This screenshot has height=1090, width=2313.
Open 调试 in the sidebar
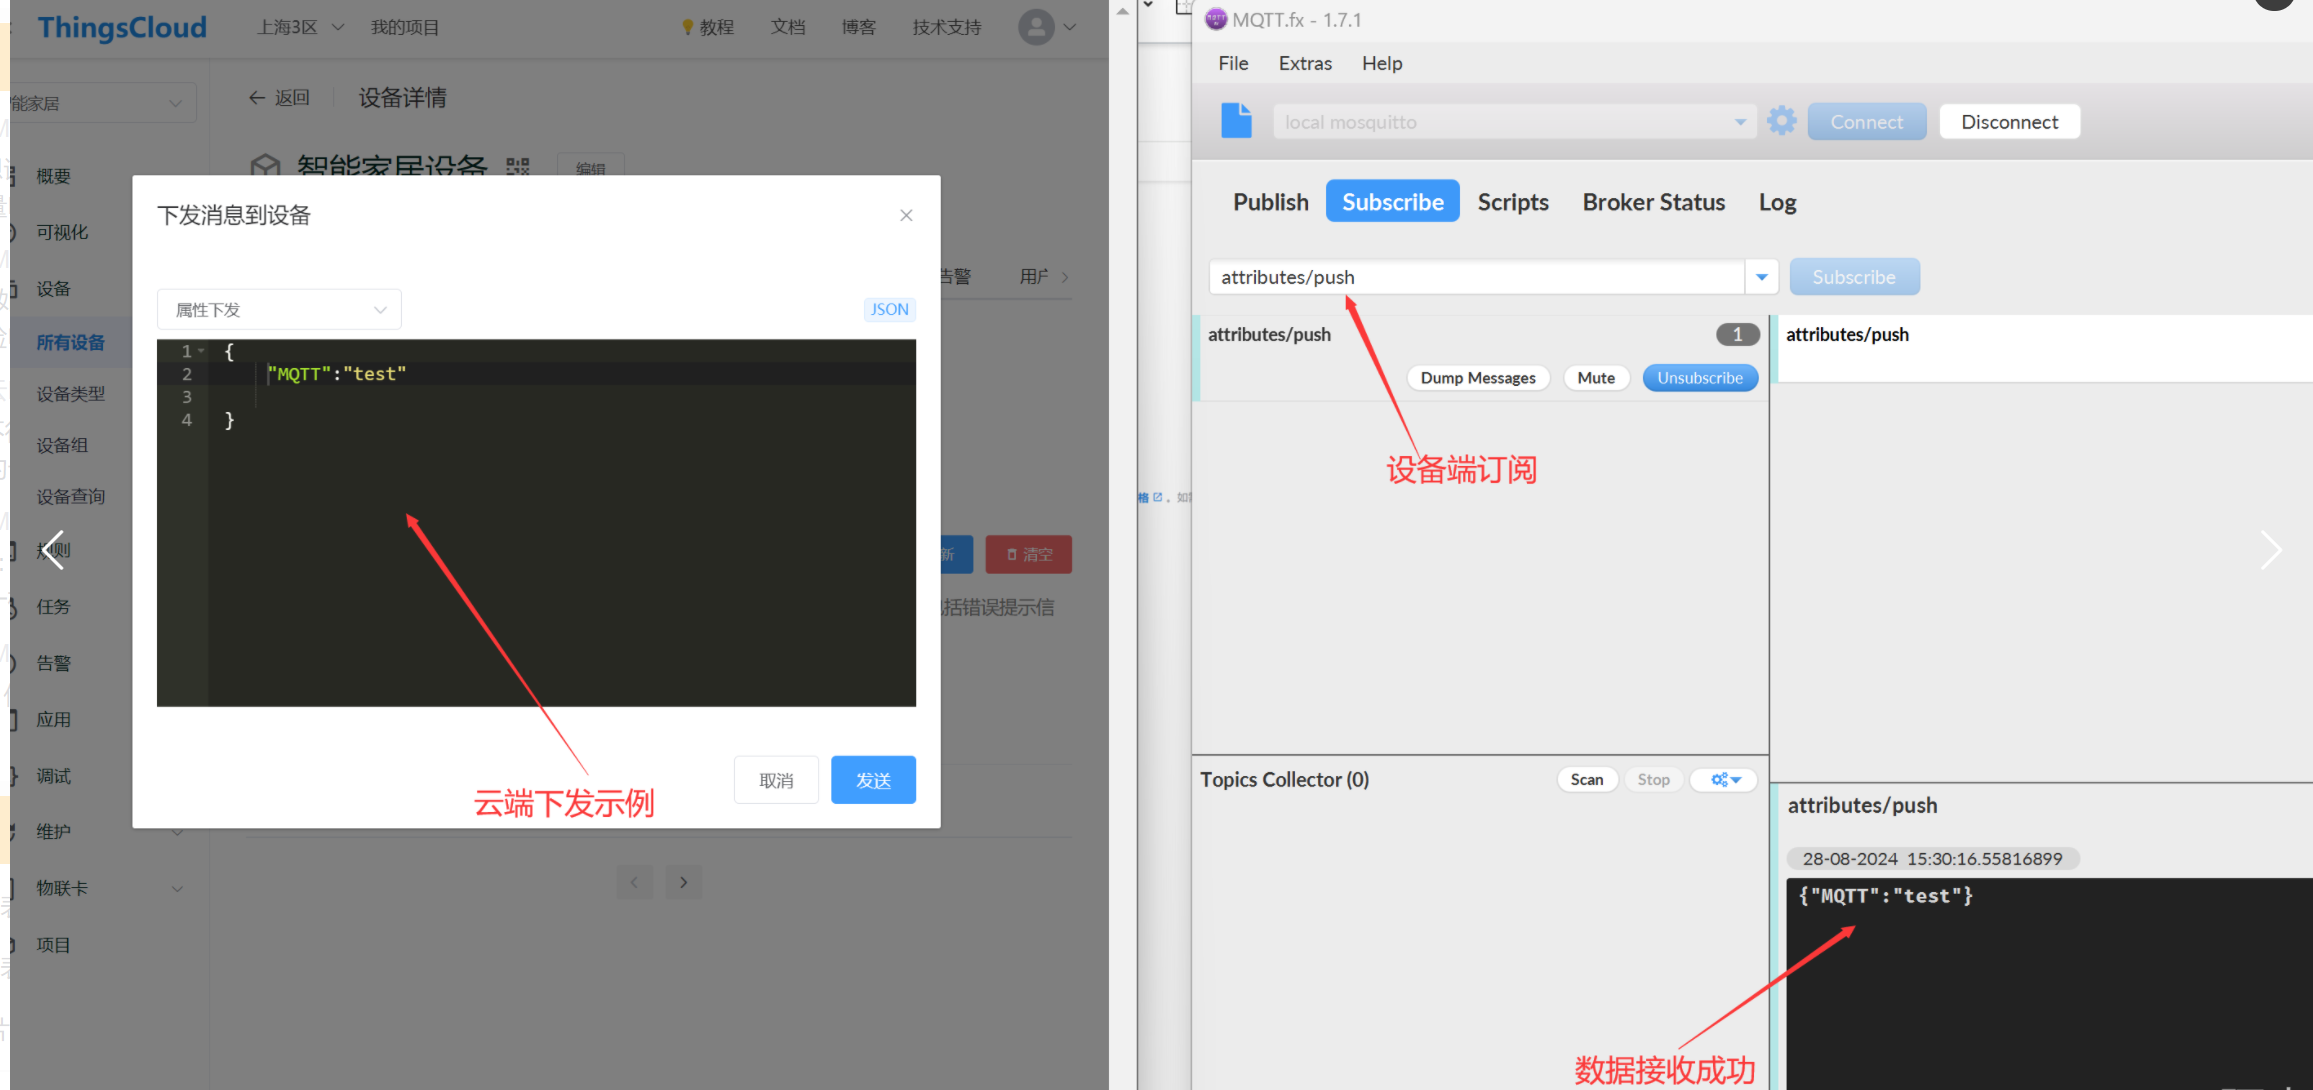(x=54, y=776)
